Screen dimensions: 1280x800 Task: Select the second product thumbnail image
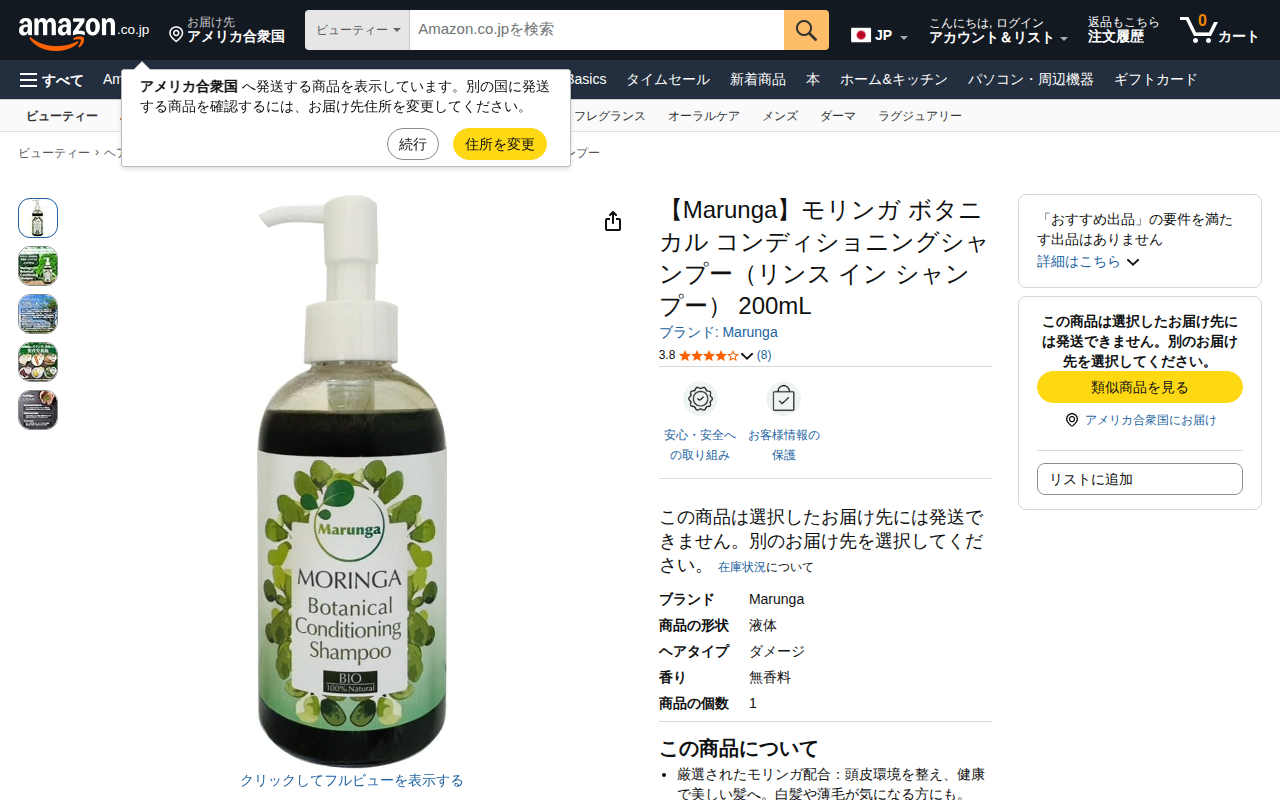pos(38,266)
